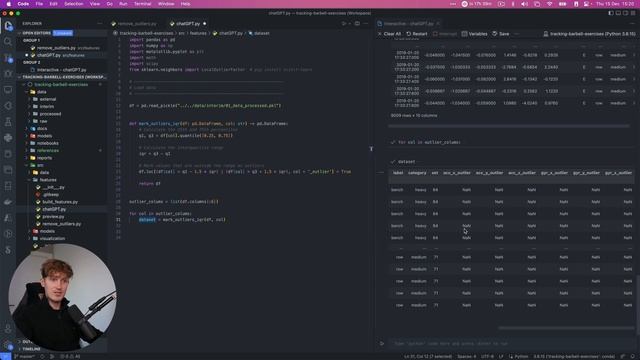Open the Search view in activity bar
The image size is (640, 360).
pyautogui.click(x=8, y=41)
